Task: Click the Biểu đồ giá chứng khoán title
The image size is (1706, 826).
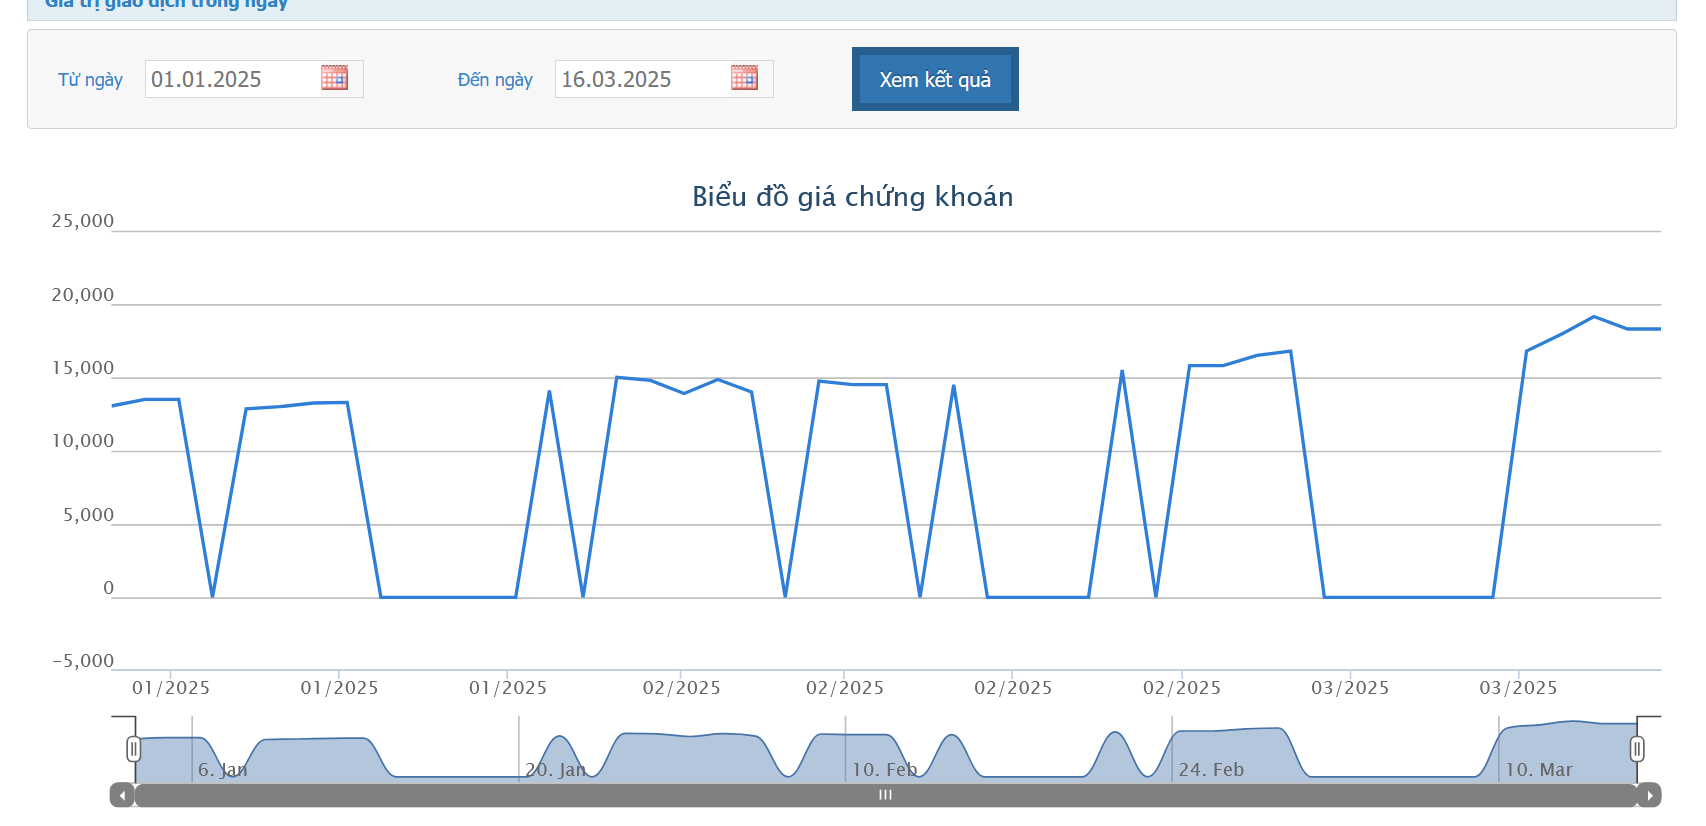Action: click(852, 196)
